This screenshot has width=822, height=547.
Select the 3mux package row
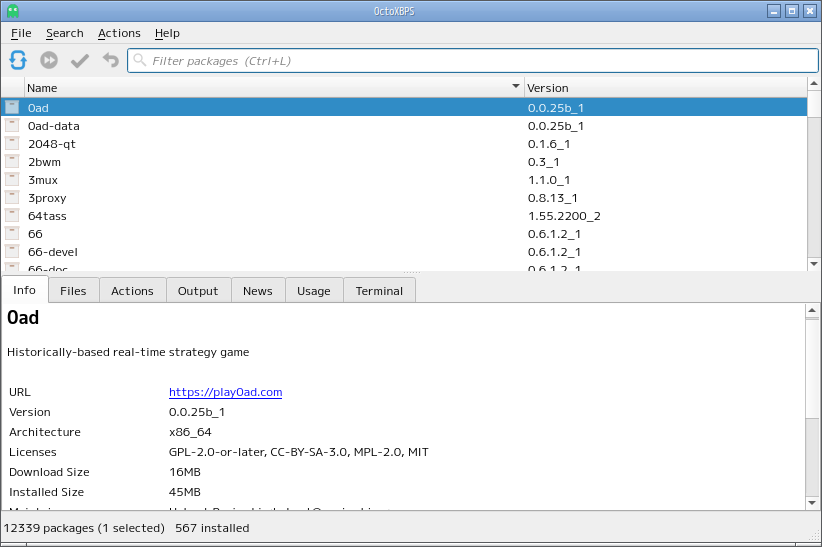404,180
